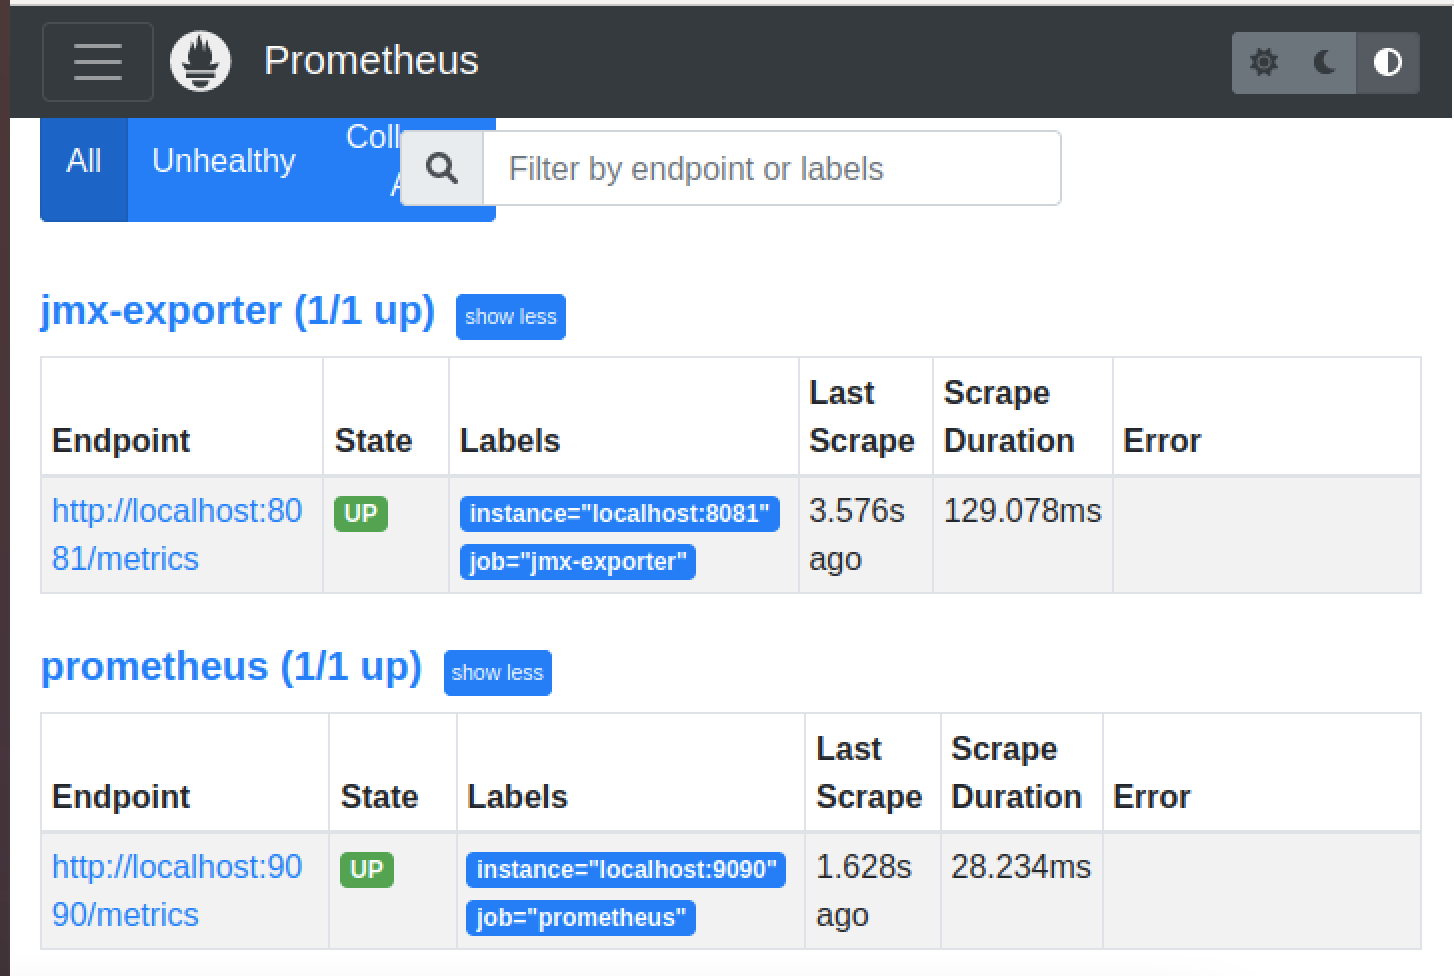Collapse jmx-exporter with show less
Screen dimensions: 1454x976
510,317
